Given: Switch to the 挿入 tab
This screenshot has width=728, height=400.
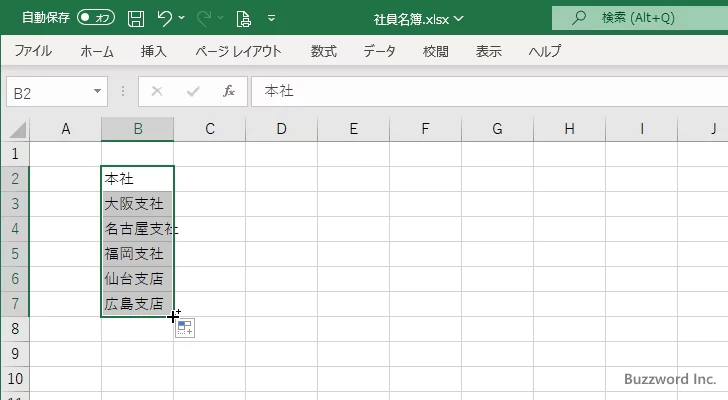Looking at the screenshot, I should [x=154, y=51].
